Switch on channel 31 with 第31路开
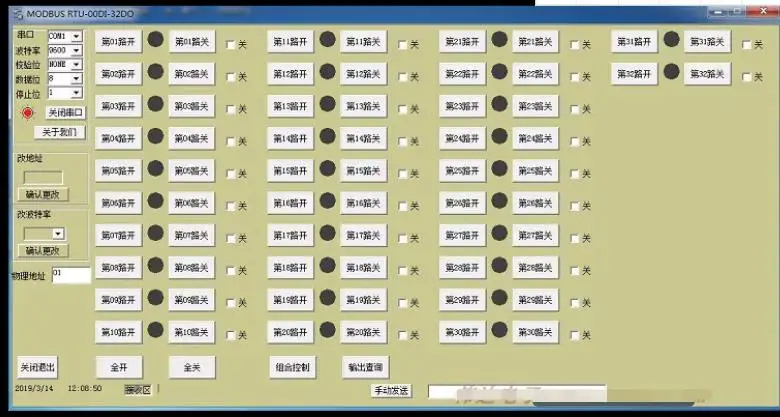 [634, 42]
